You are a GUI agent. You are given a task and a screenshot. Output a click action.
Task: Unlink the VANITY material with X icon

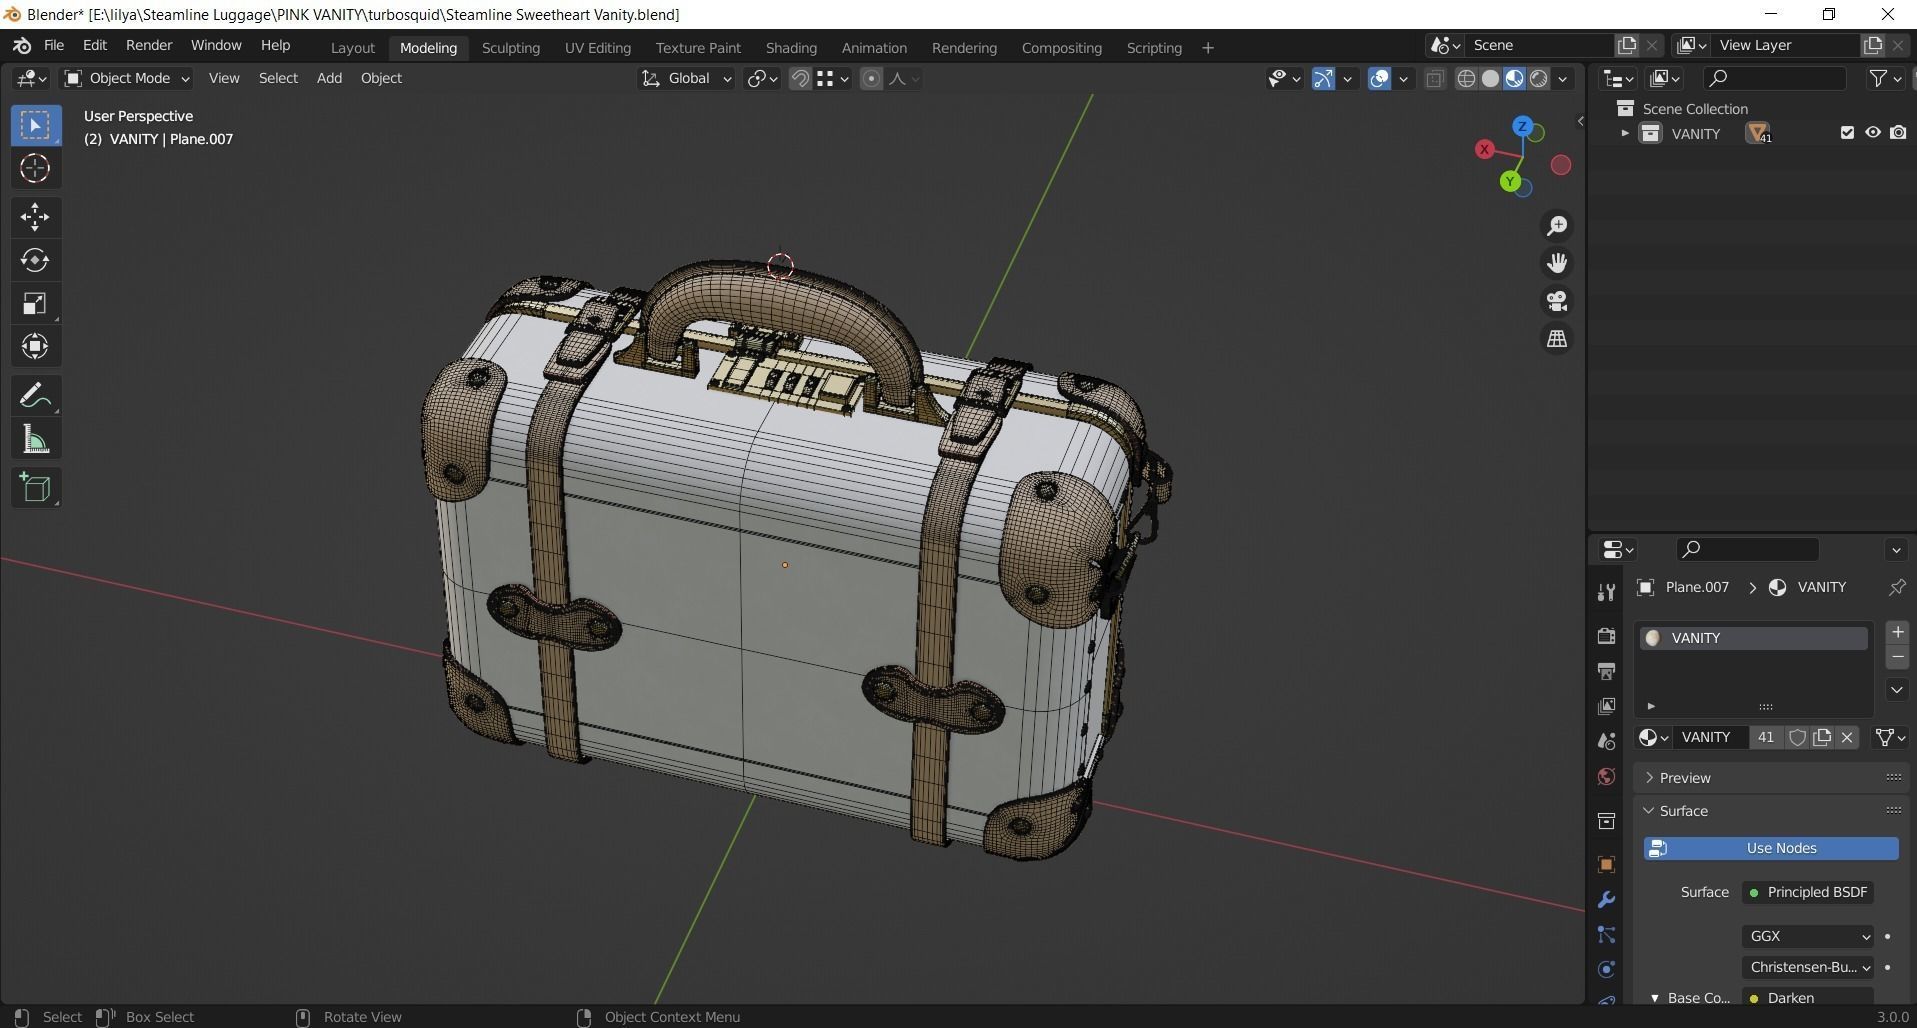tap(1847, 737)
